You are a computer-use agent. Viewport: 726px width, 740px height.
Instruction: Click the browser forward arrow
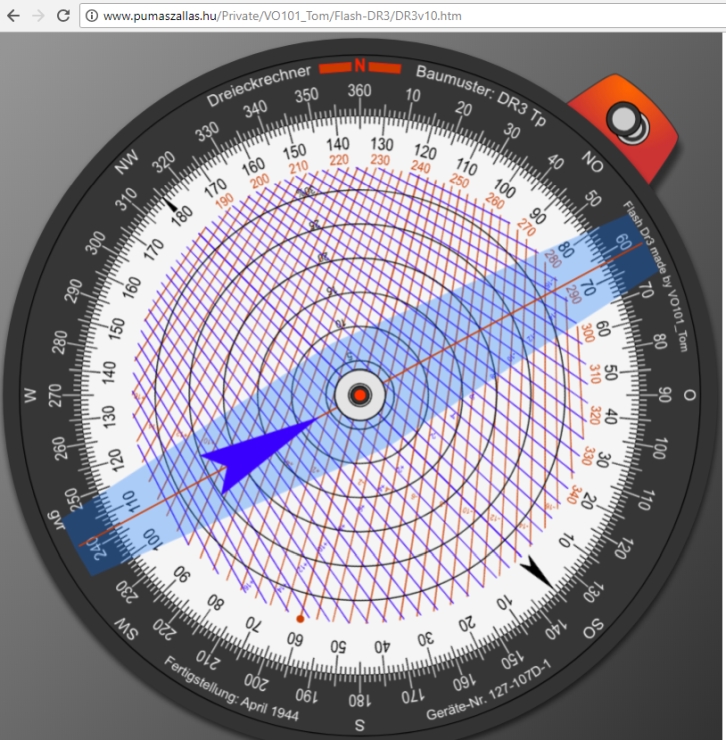coord(38,16)
